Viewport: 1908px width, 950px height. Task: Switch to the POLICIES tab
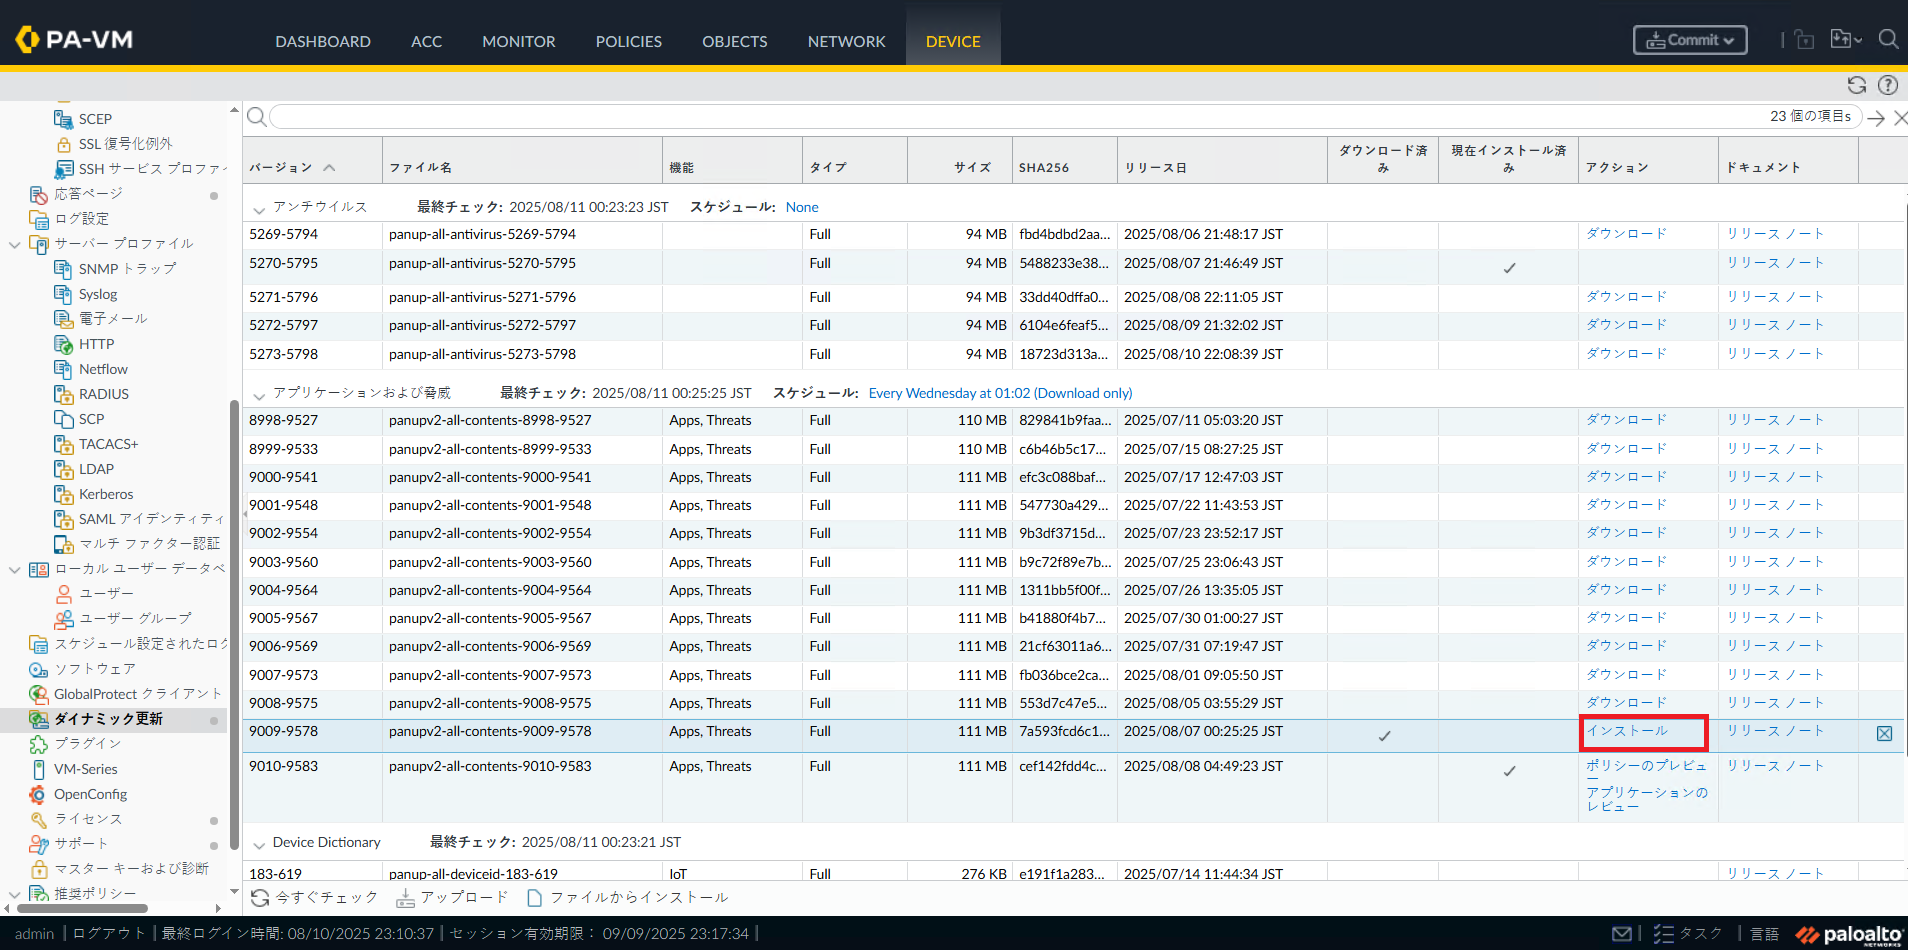pyautogui.click(x=628, y=41)
